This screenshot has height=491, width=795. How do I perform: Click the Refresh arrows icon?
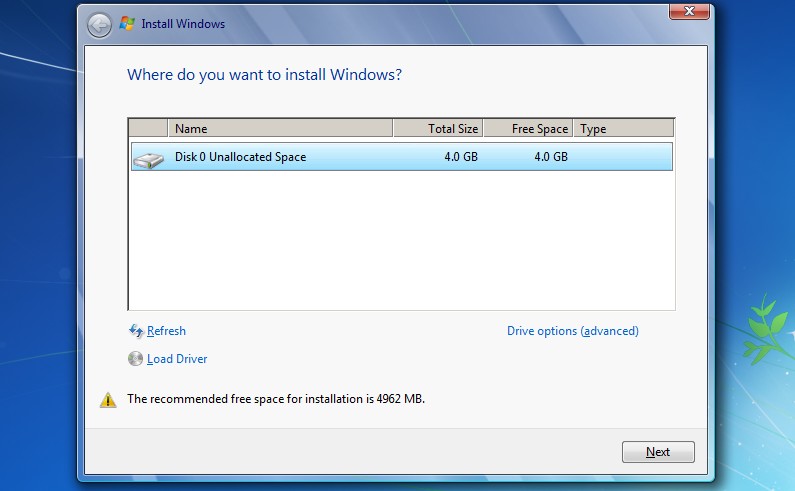tap(135, 331)
